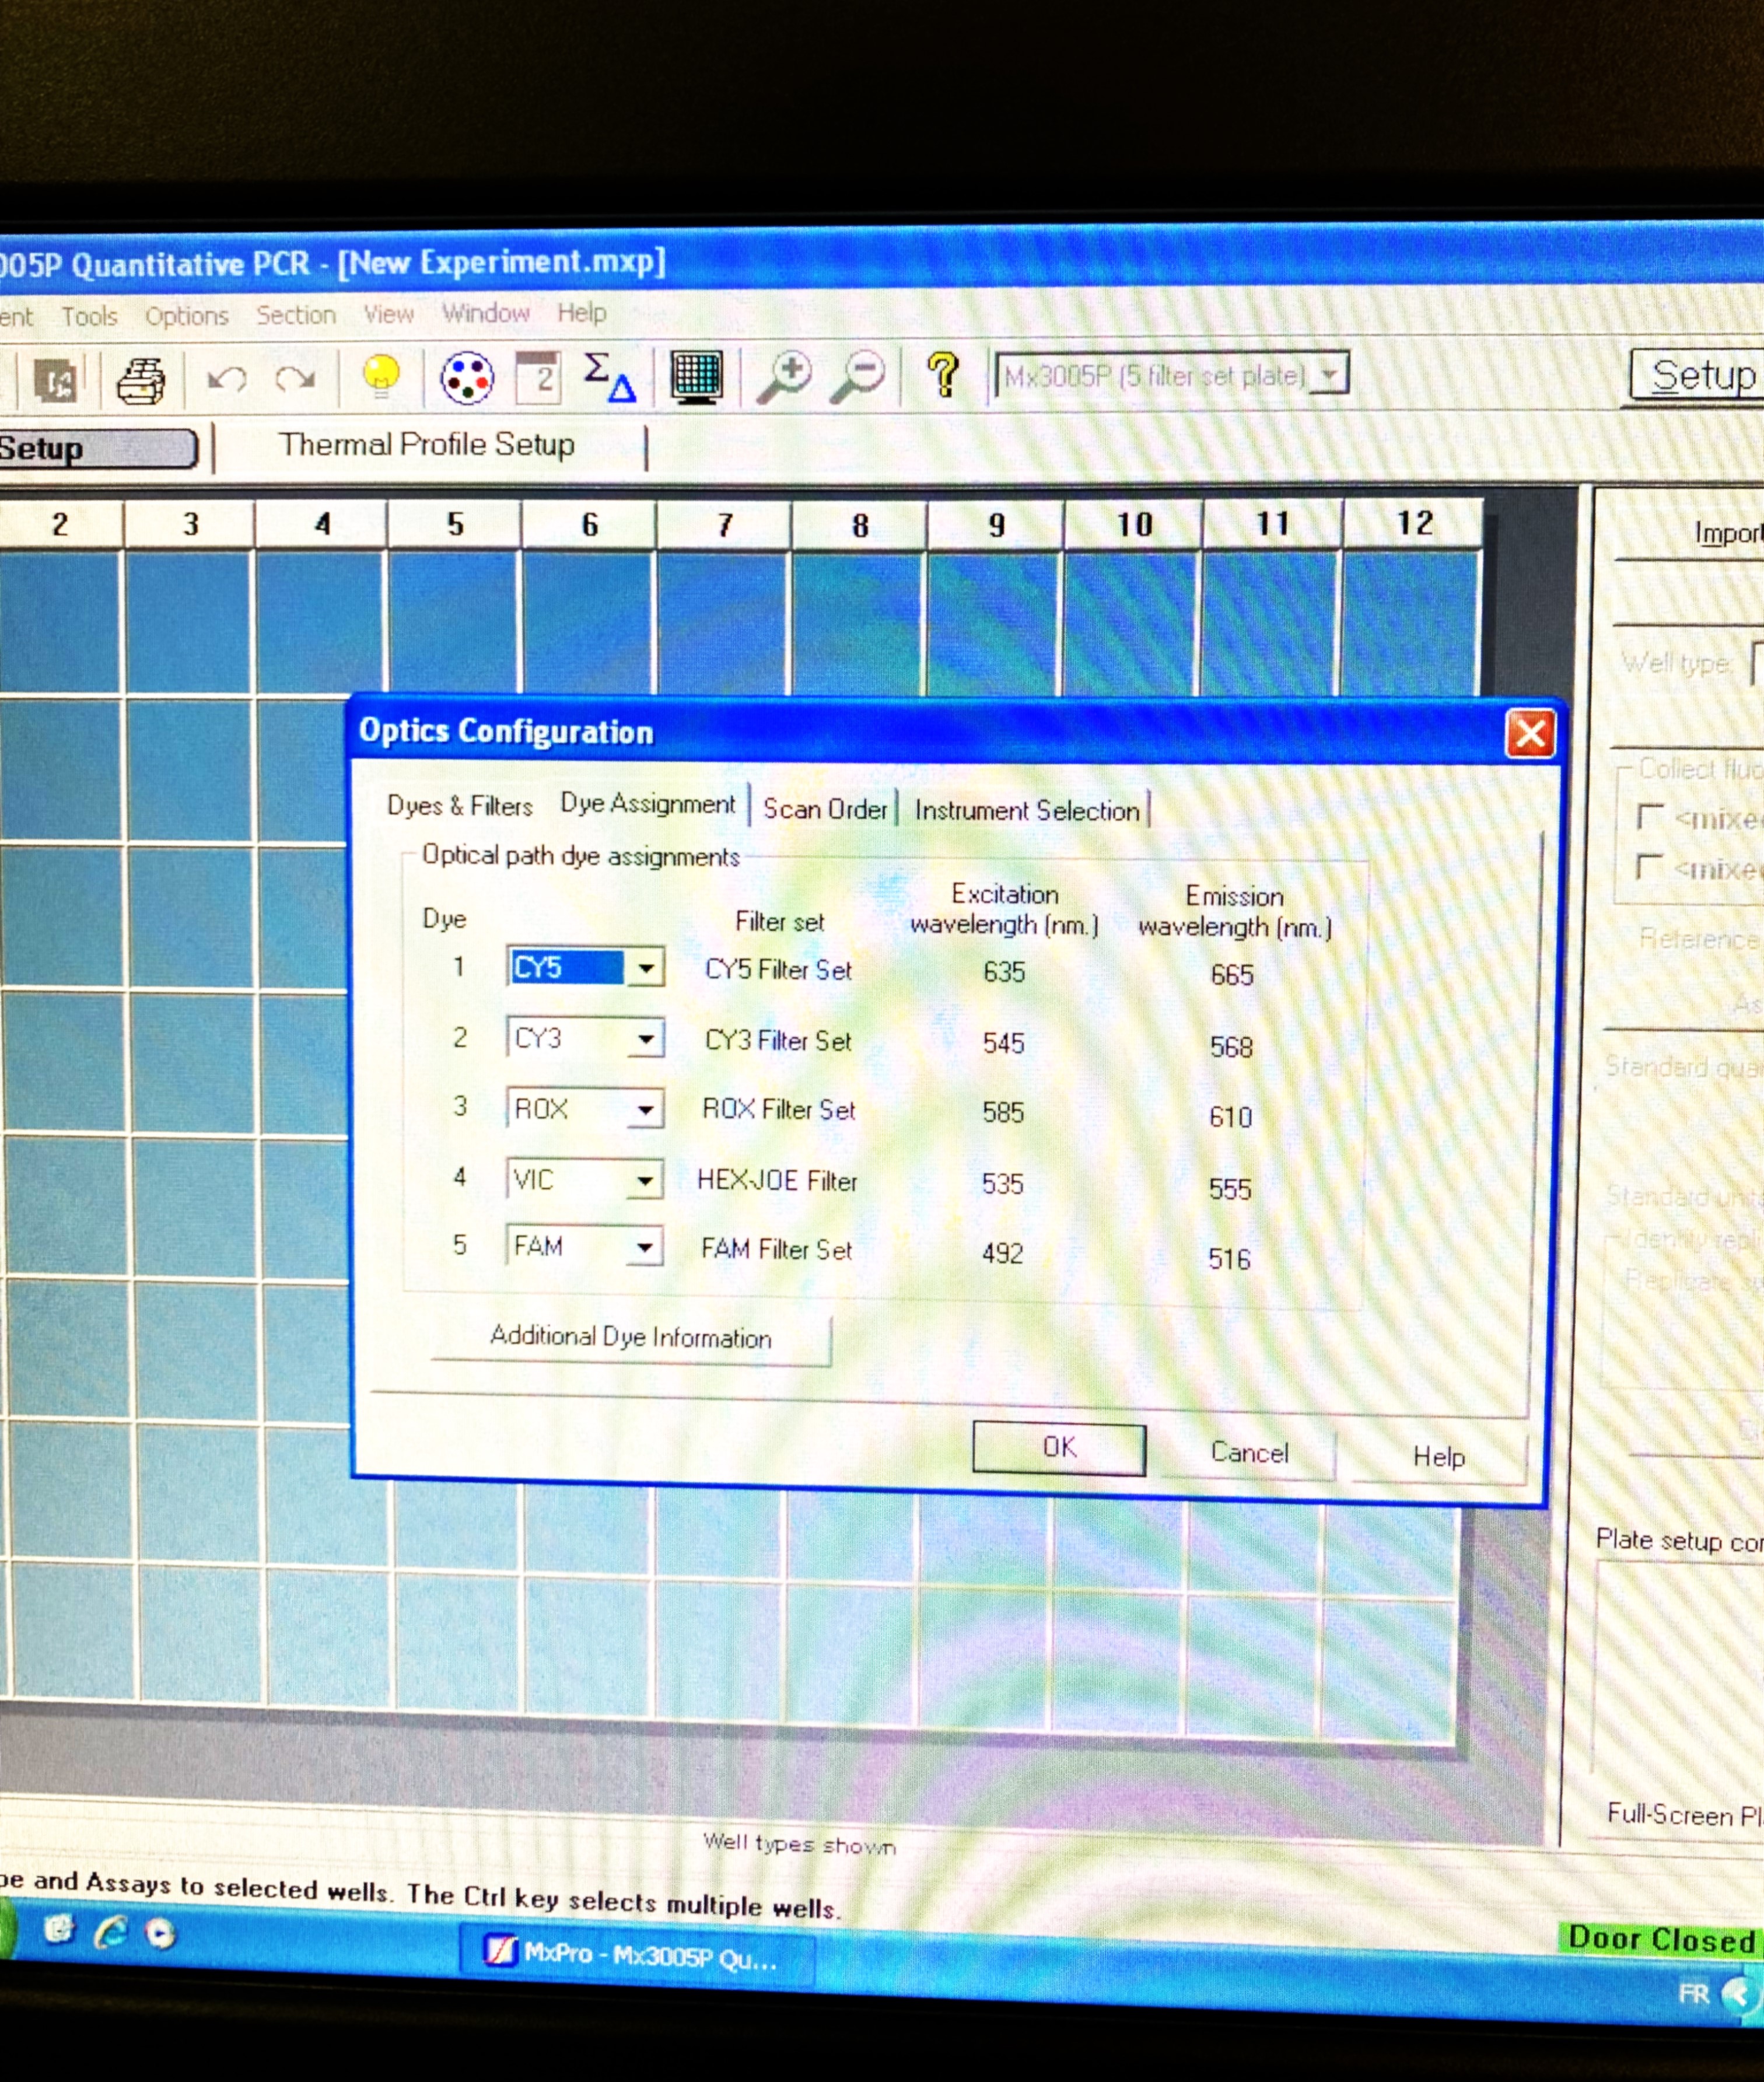1764x2082 pixels.
Task: Zoom out using the magnifier minus icon
Action: click(860, 375)
